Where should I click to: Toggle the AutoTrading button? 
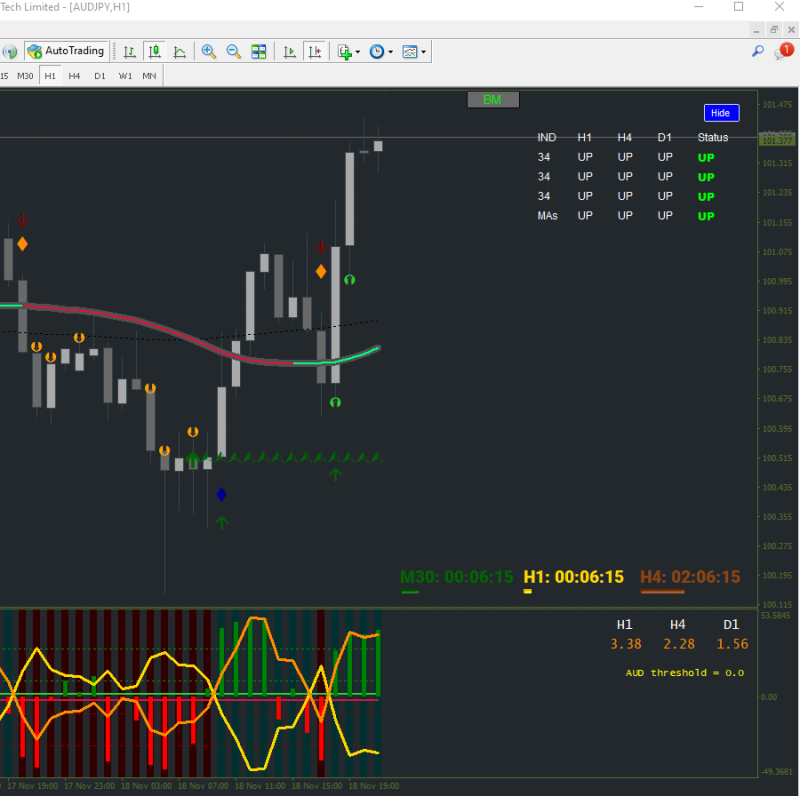pos(66,51)
